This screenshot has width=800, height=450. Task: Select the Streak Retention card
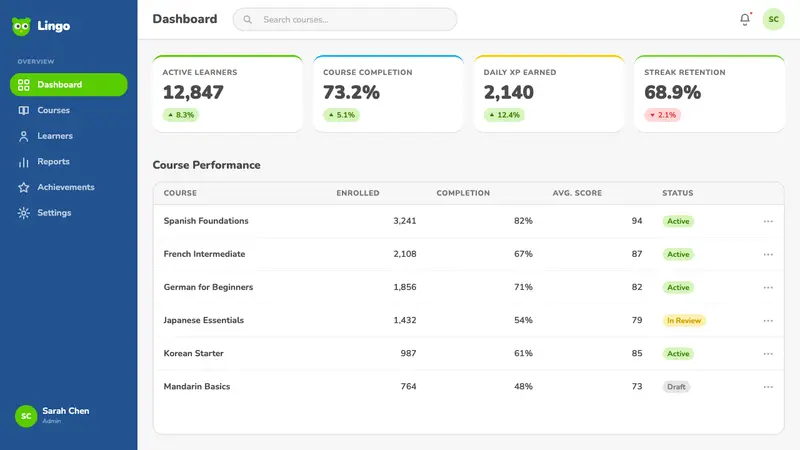(x=709, y=94)
